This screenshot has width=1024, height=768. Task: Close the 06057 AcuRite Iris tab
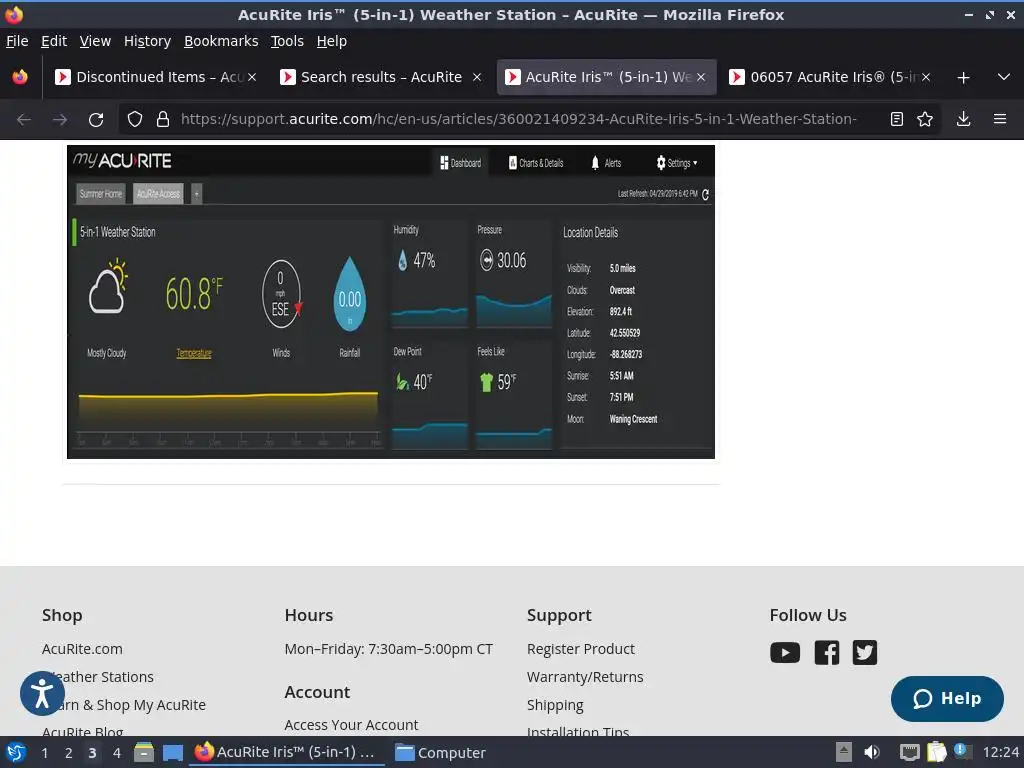[925, 77]
